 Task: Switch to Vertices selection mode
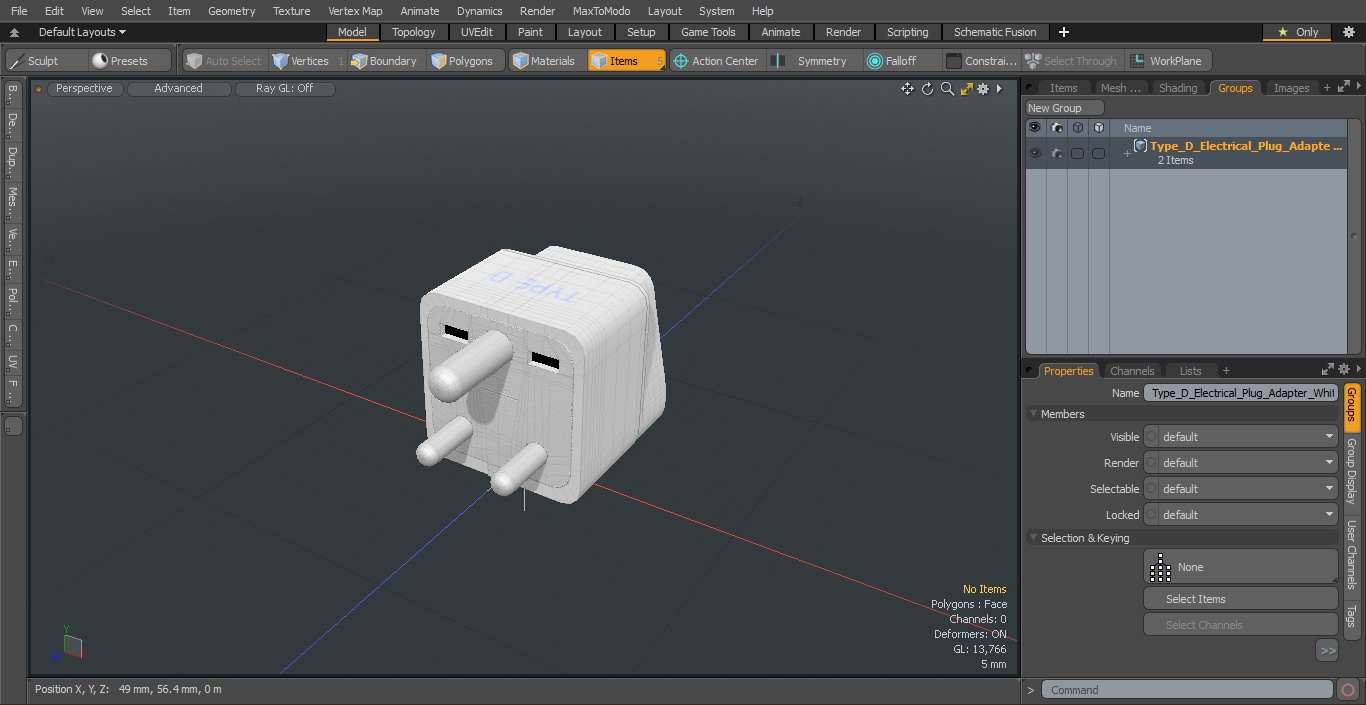(x=301, y=61)
